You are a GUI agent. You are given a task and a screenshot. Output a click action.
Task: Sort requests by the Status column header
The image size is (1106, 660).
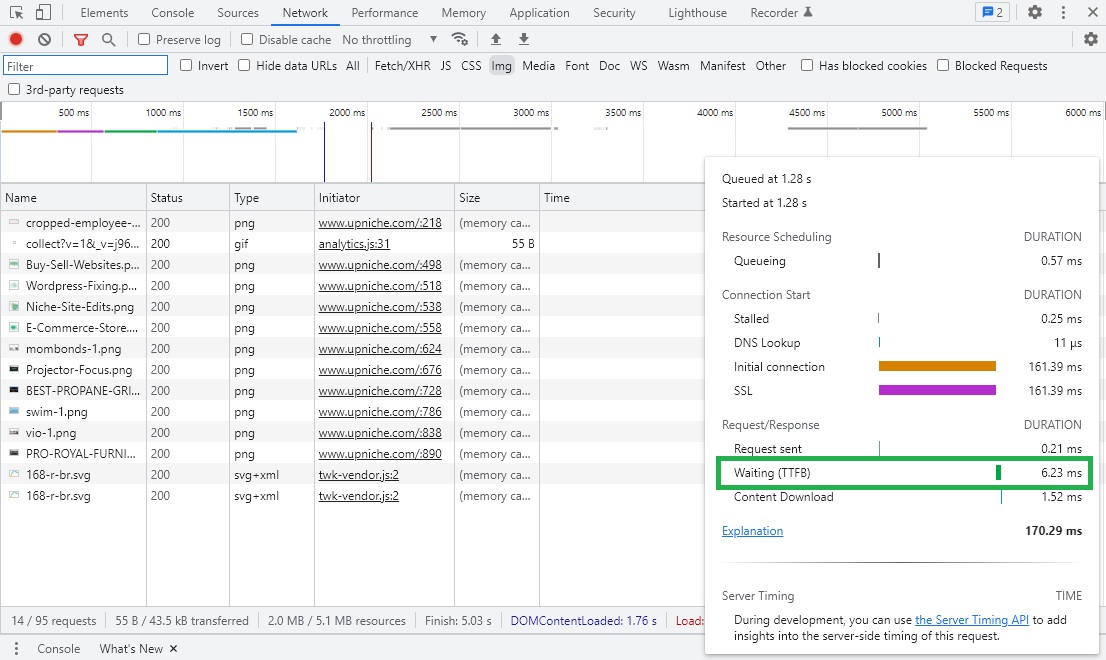coord(188,197)
